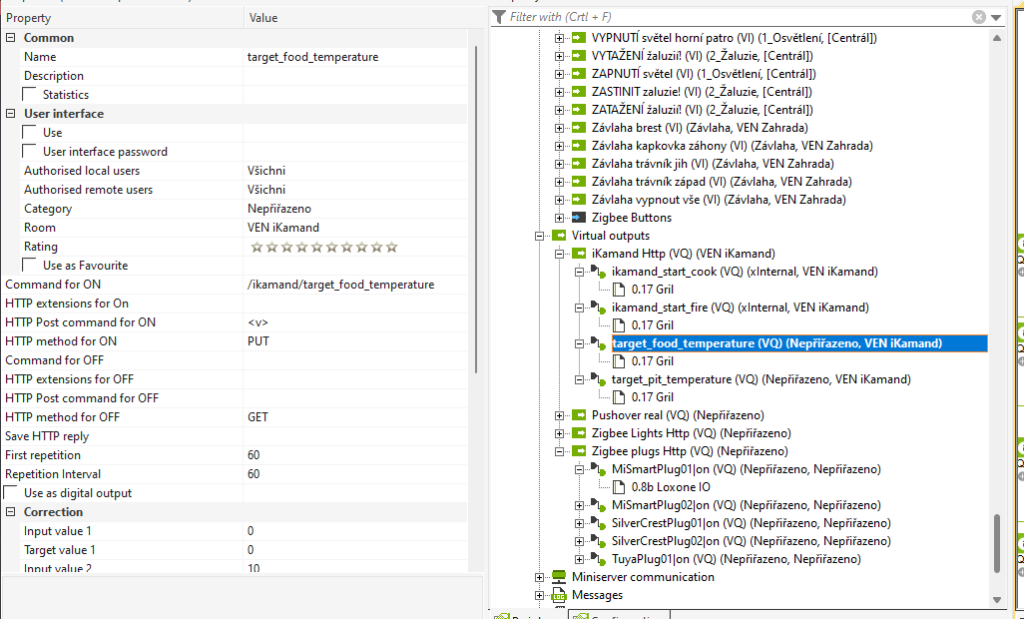1024x619 pixels.
Task: Click the ikamand_start_cook command icon
Action: click(x=599, y=272)
